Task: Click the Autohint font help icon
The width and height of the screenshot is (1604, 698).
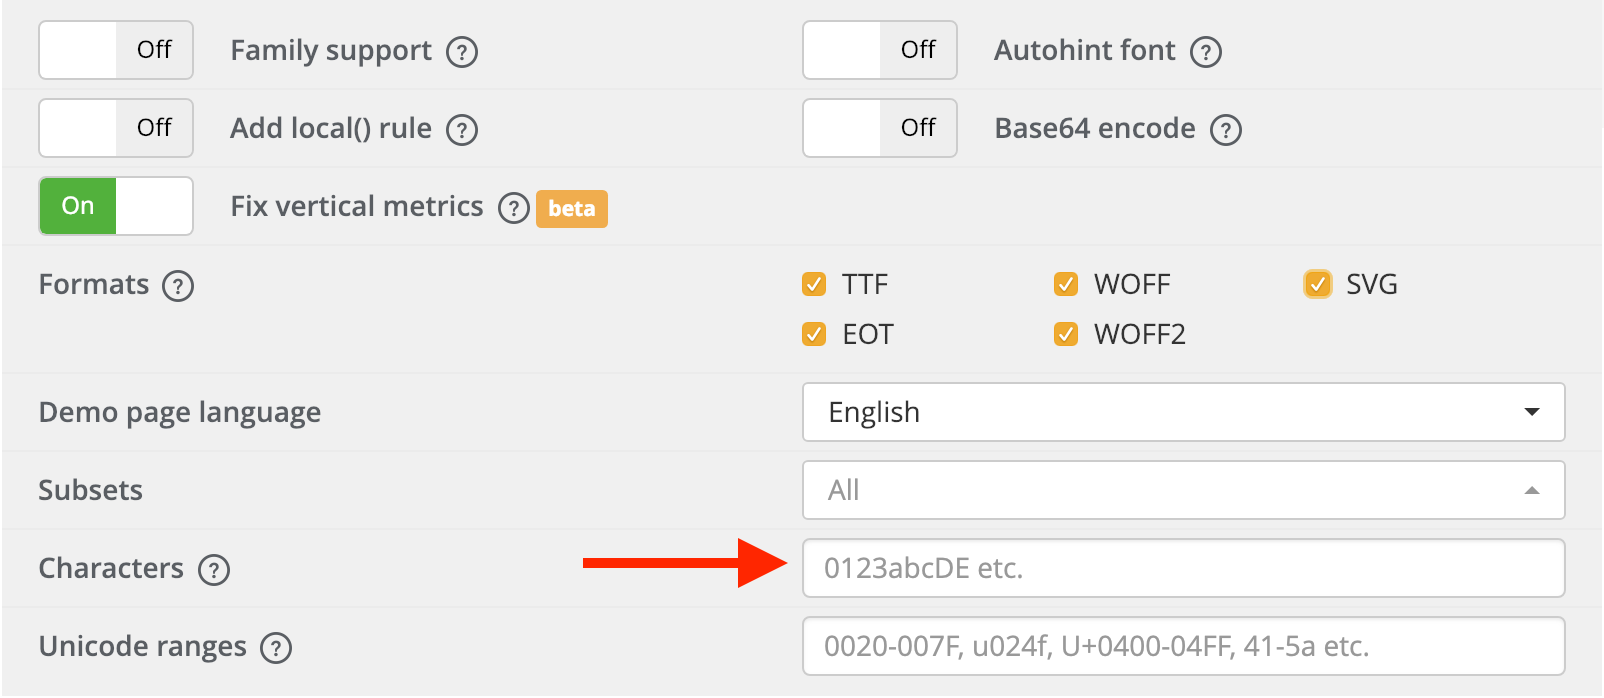Action: coord(1206,52)
